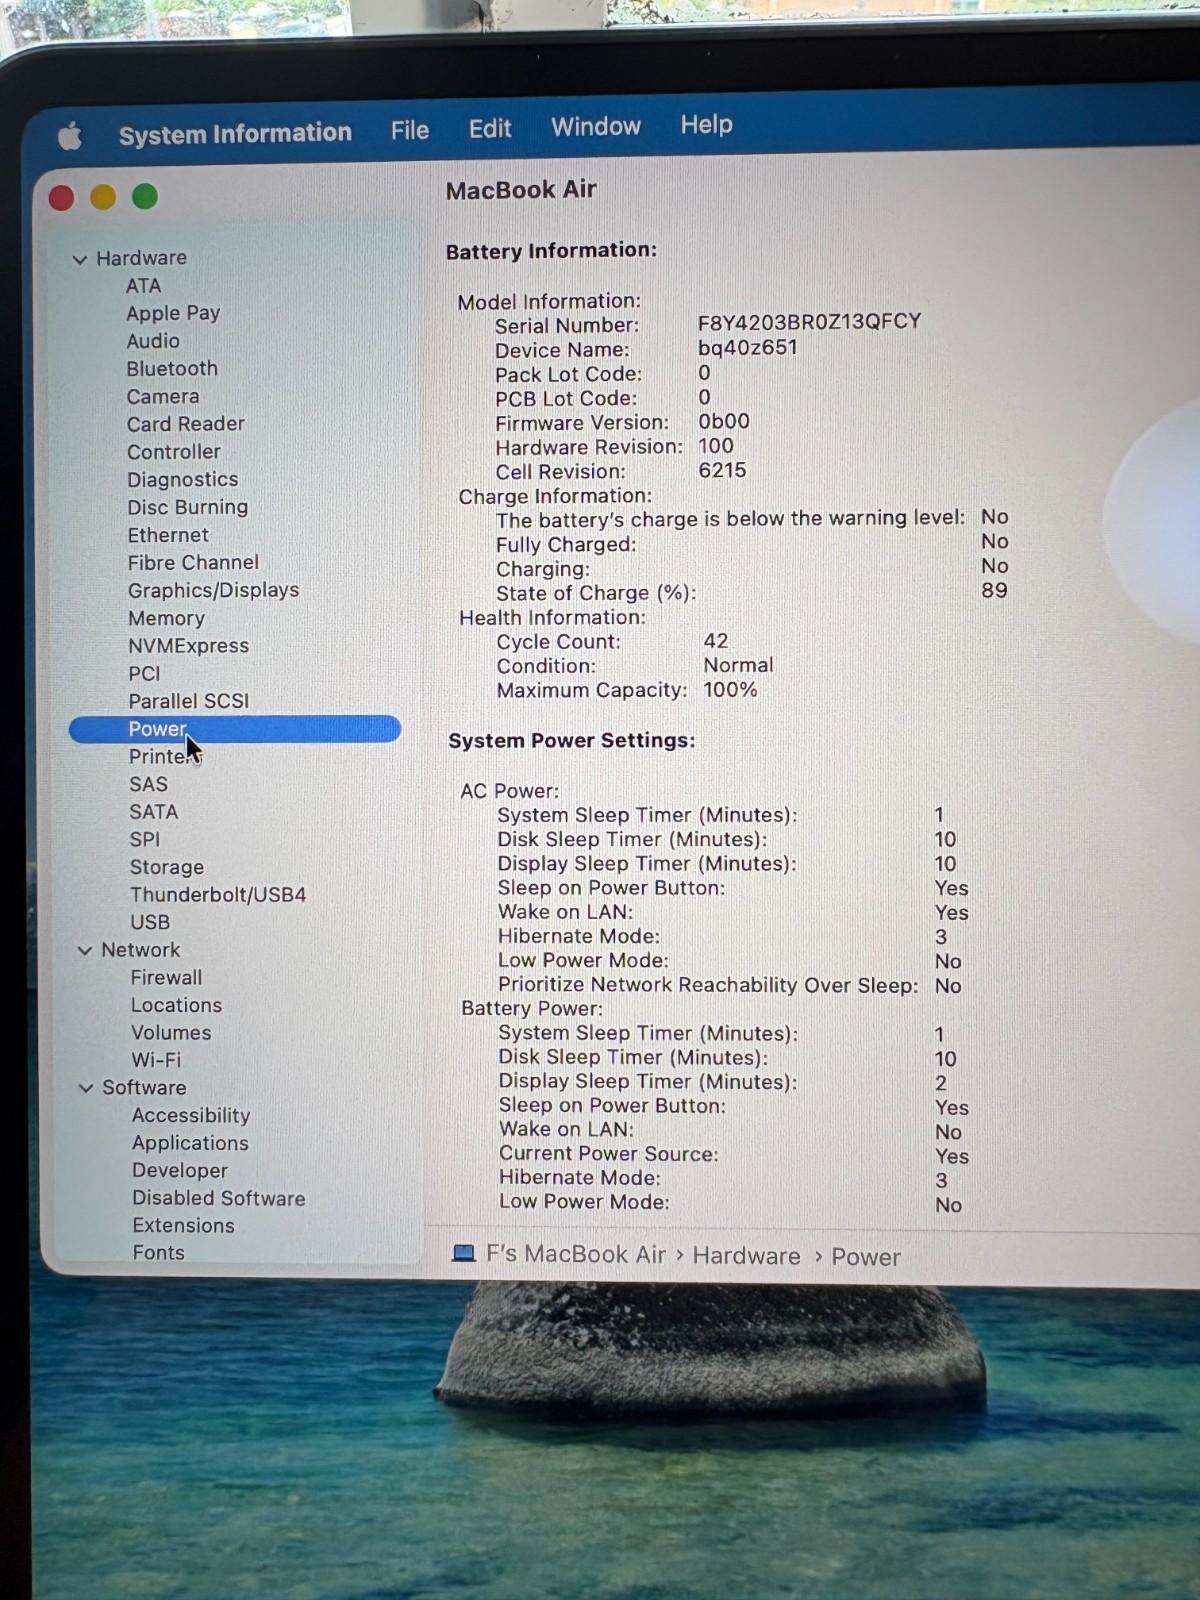Select Extensions under Software
This screenshot has height=1600, width=1200.
pyautogui.click(x=184, y=1225)
